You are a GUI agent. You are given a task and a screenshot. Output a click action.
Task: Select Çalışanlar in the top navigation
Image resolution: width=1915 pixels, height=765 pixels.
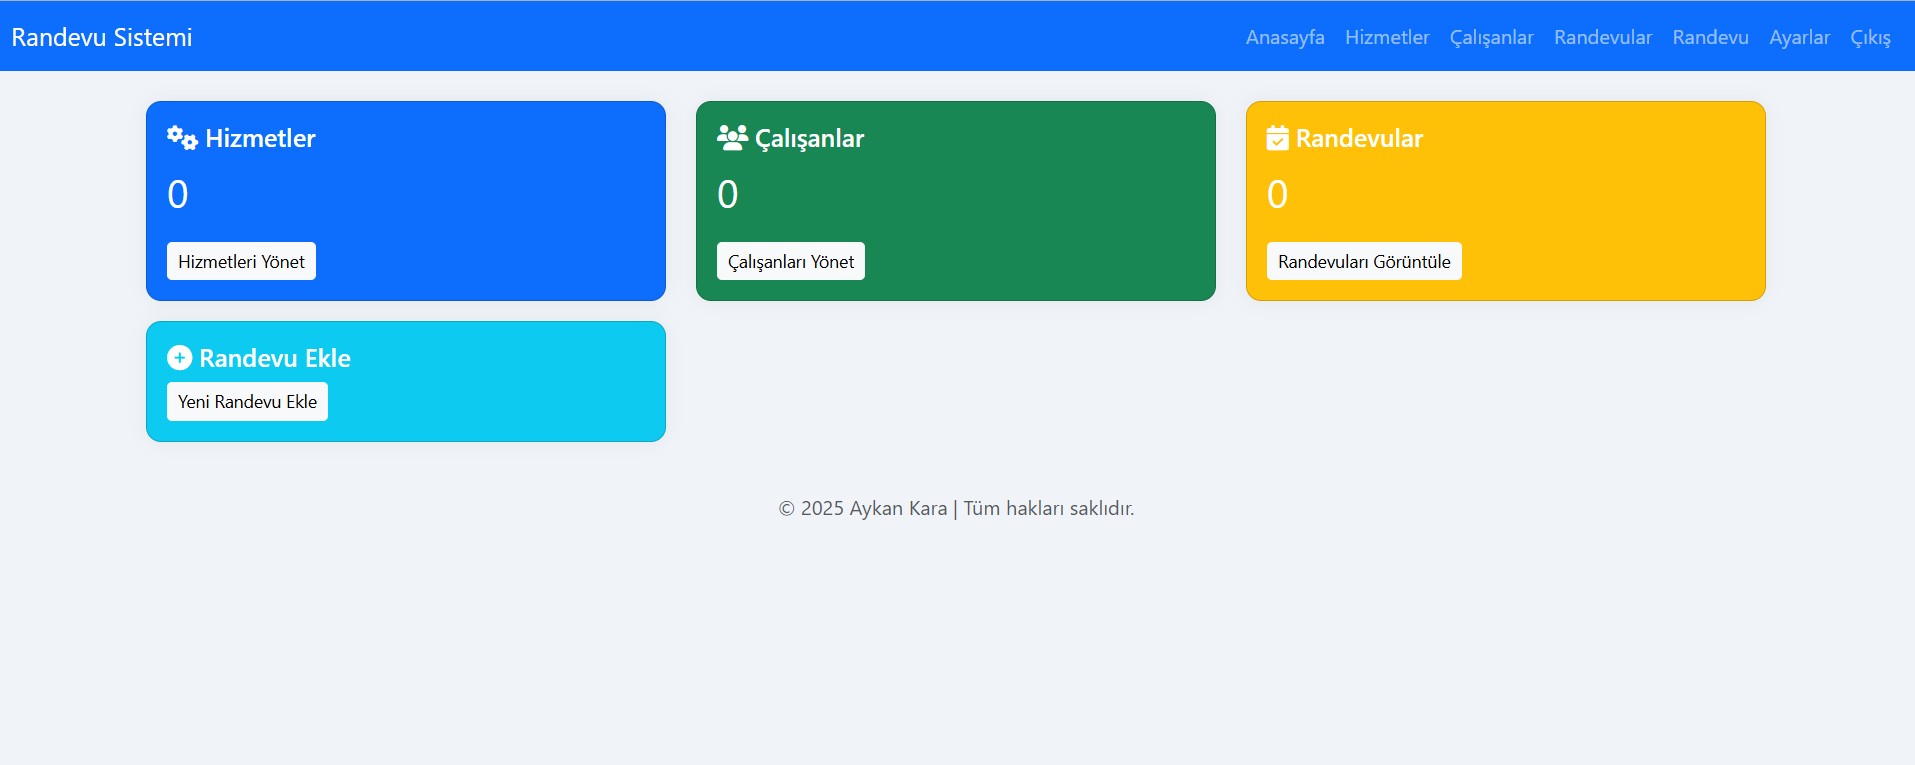(1491, 37)
